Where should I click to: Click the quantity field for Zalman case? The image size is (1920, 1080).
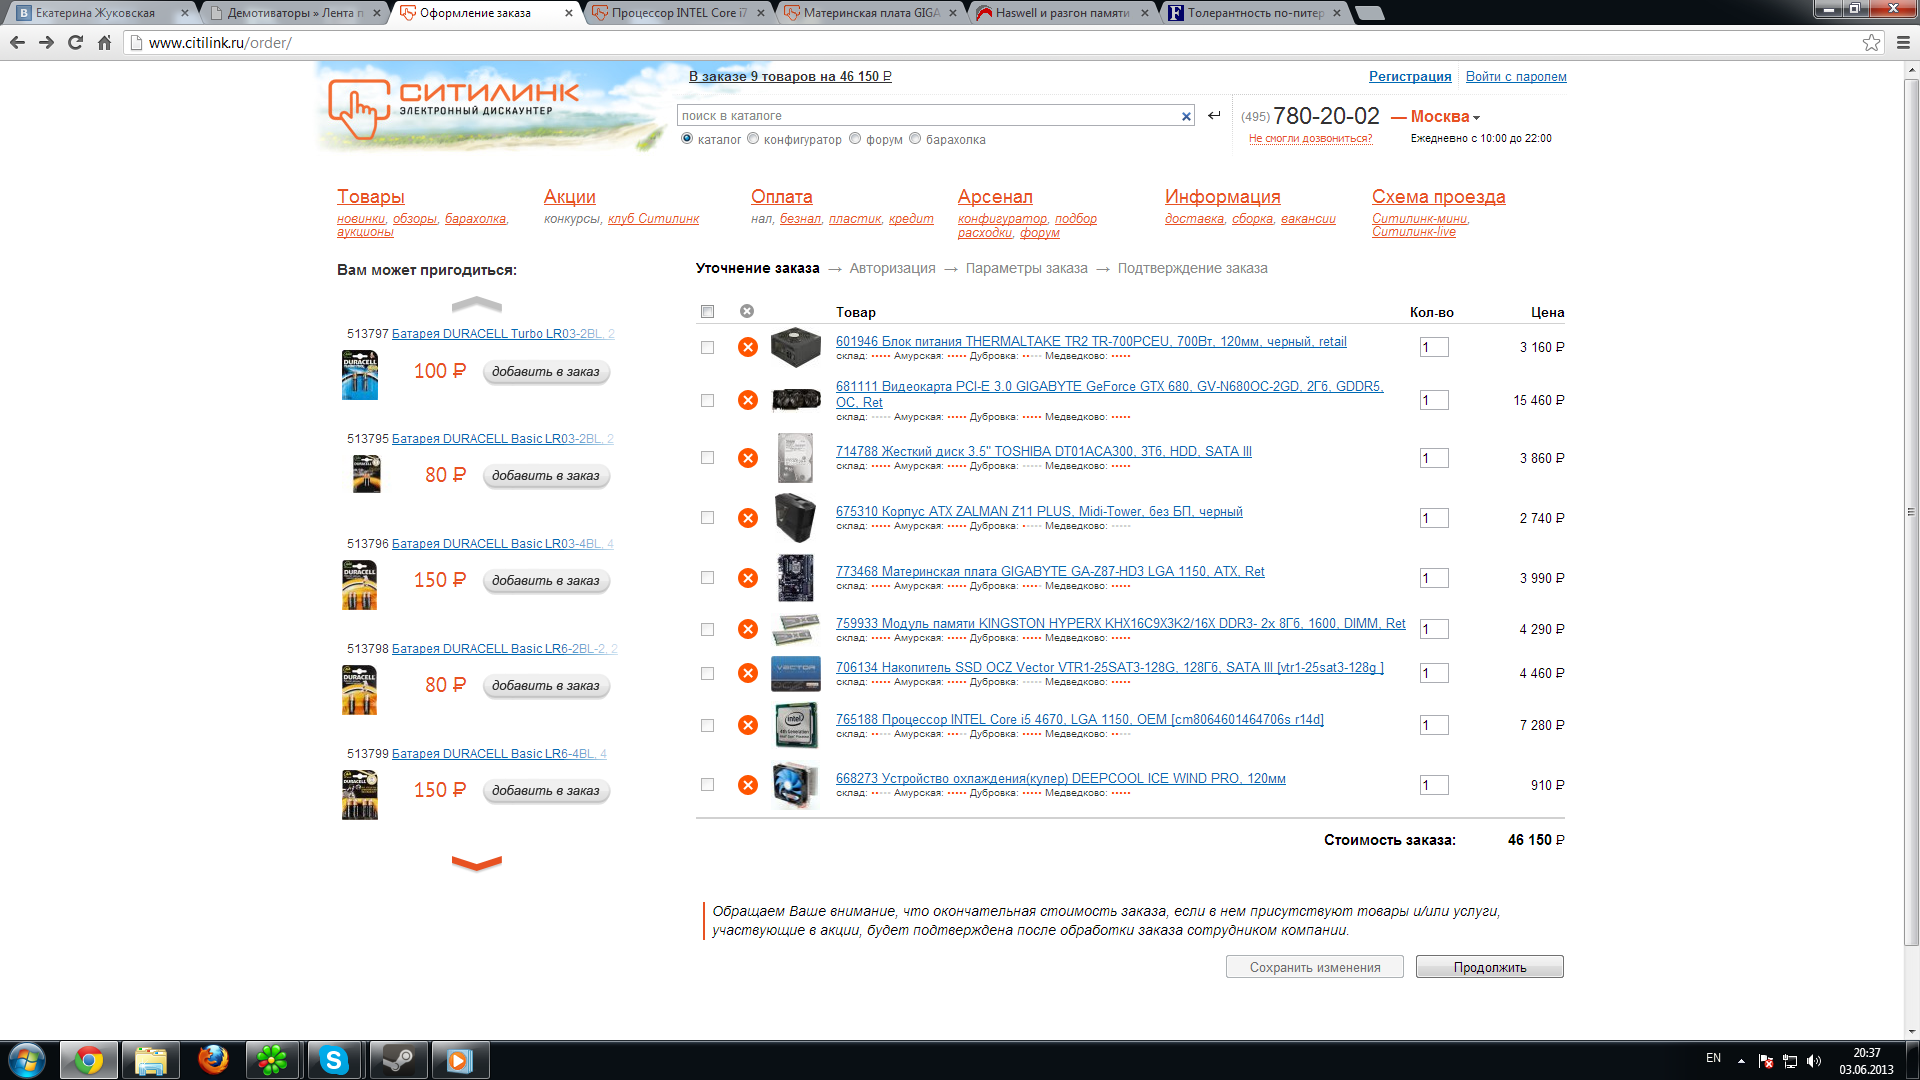click(x=1433, y=518)
